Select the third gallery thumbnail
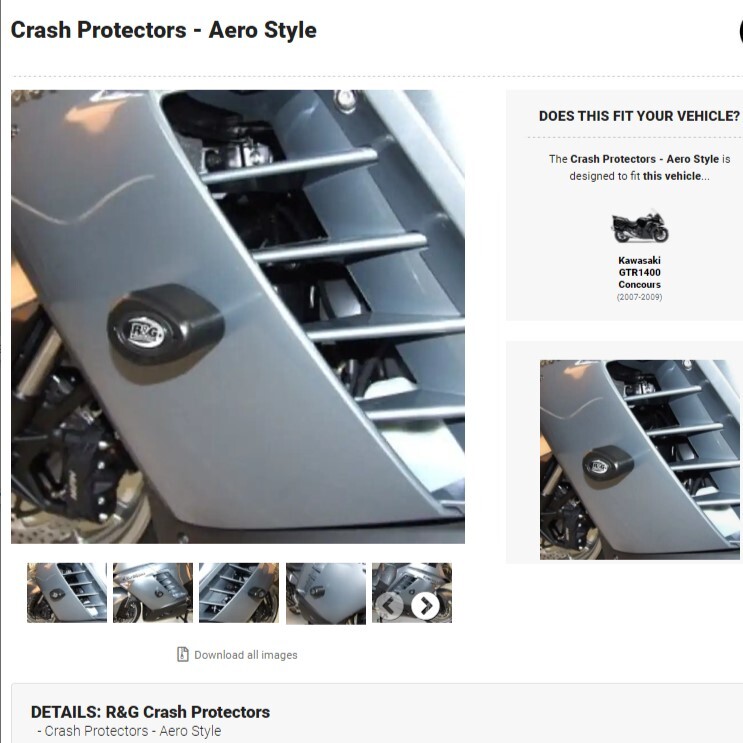 (239, 593)
